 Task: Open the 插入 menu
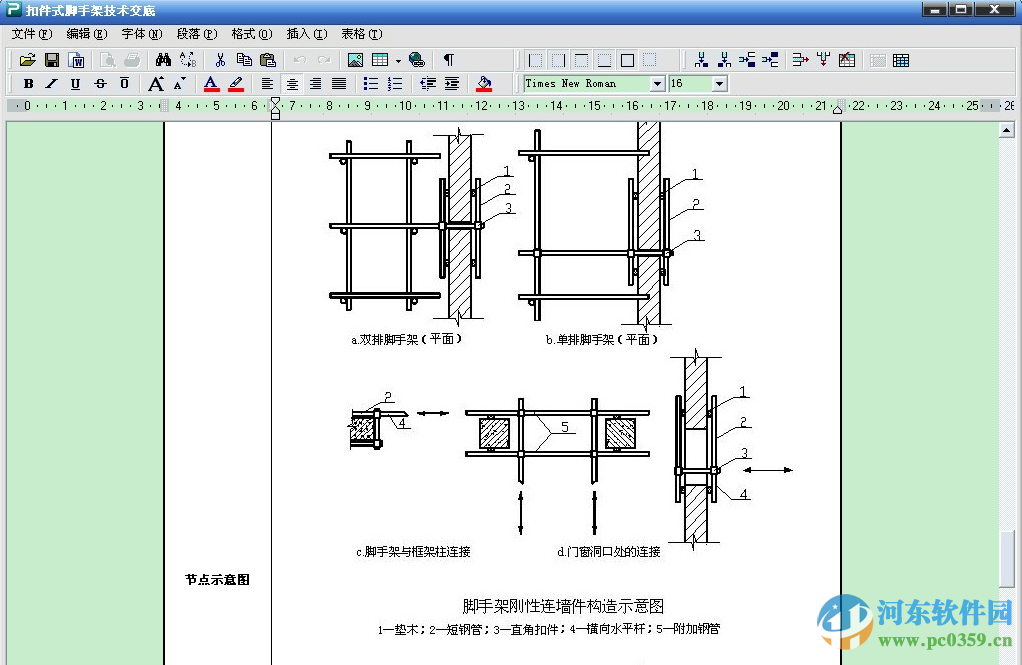(x=306, y=34)
